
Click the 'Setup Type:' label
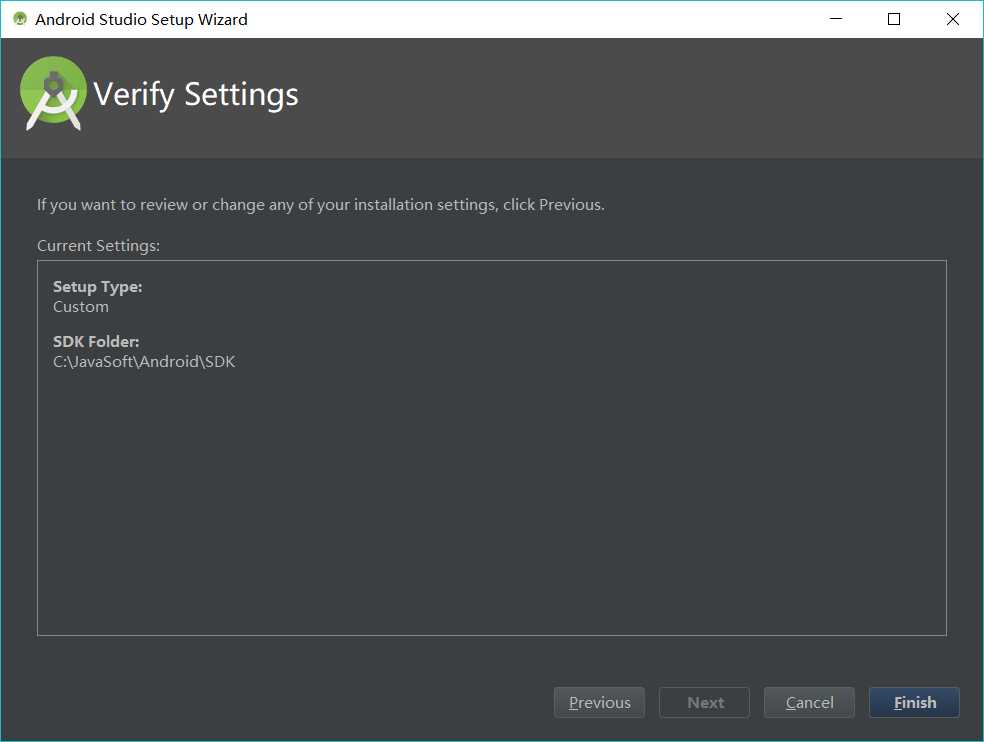[x=97, y=287]
